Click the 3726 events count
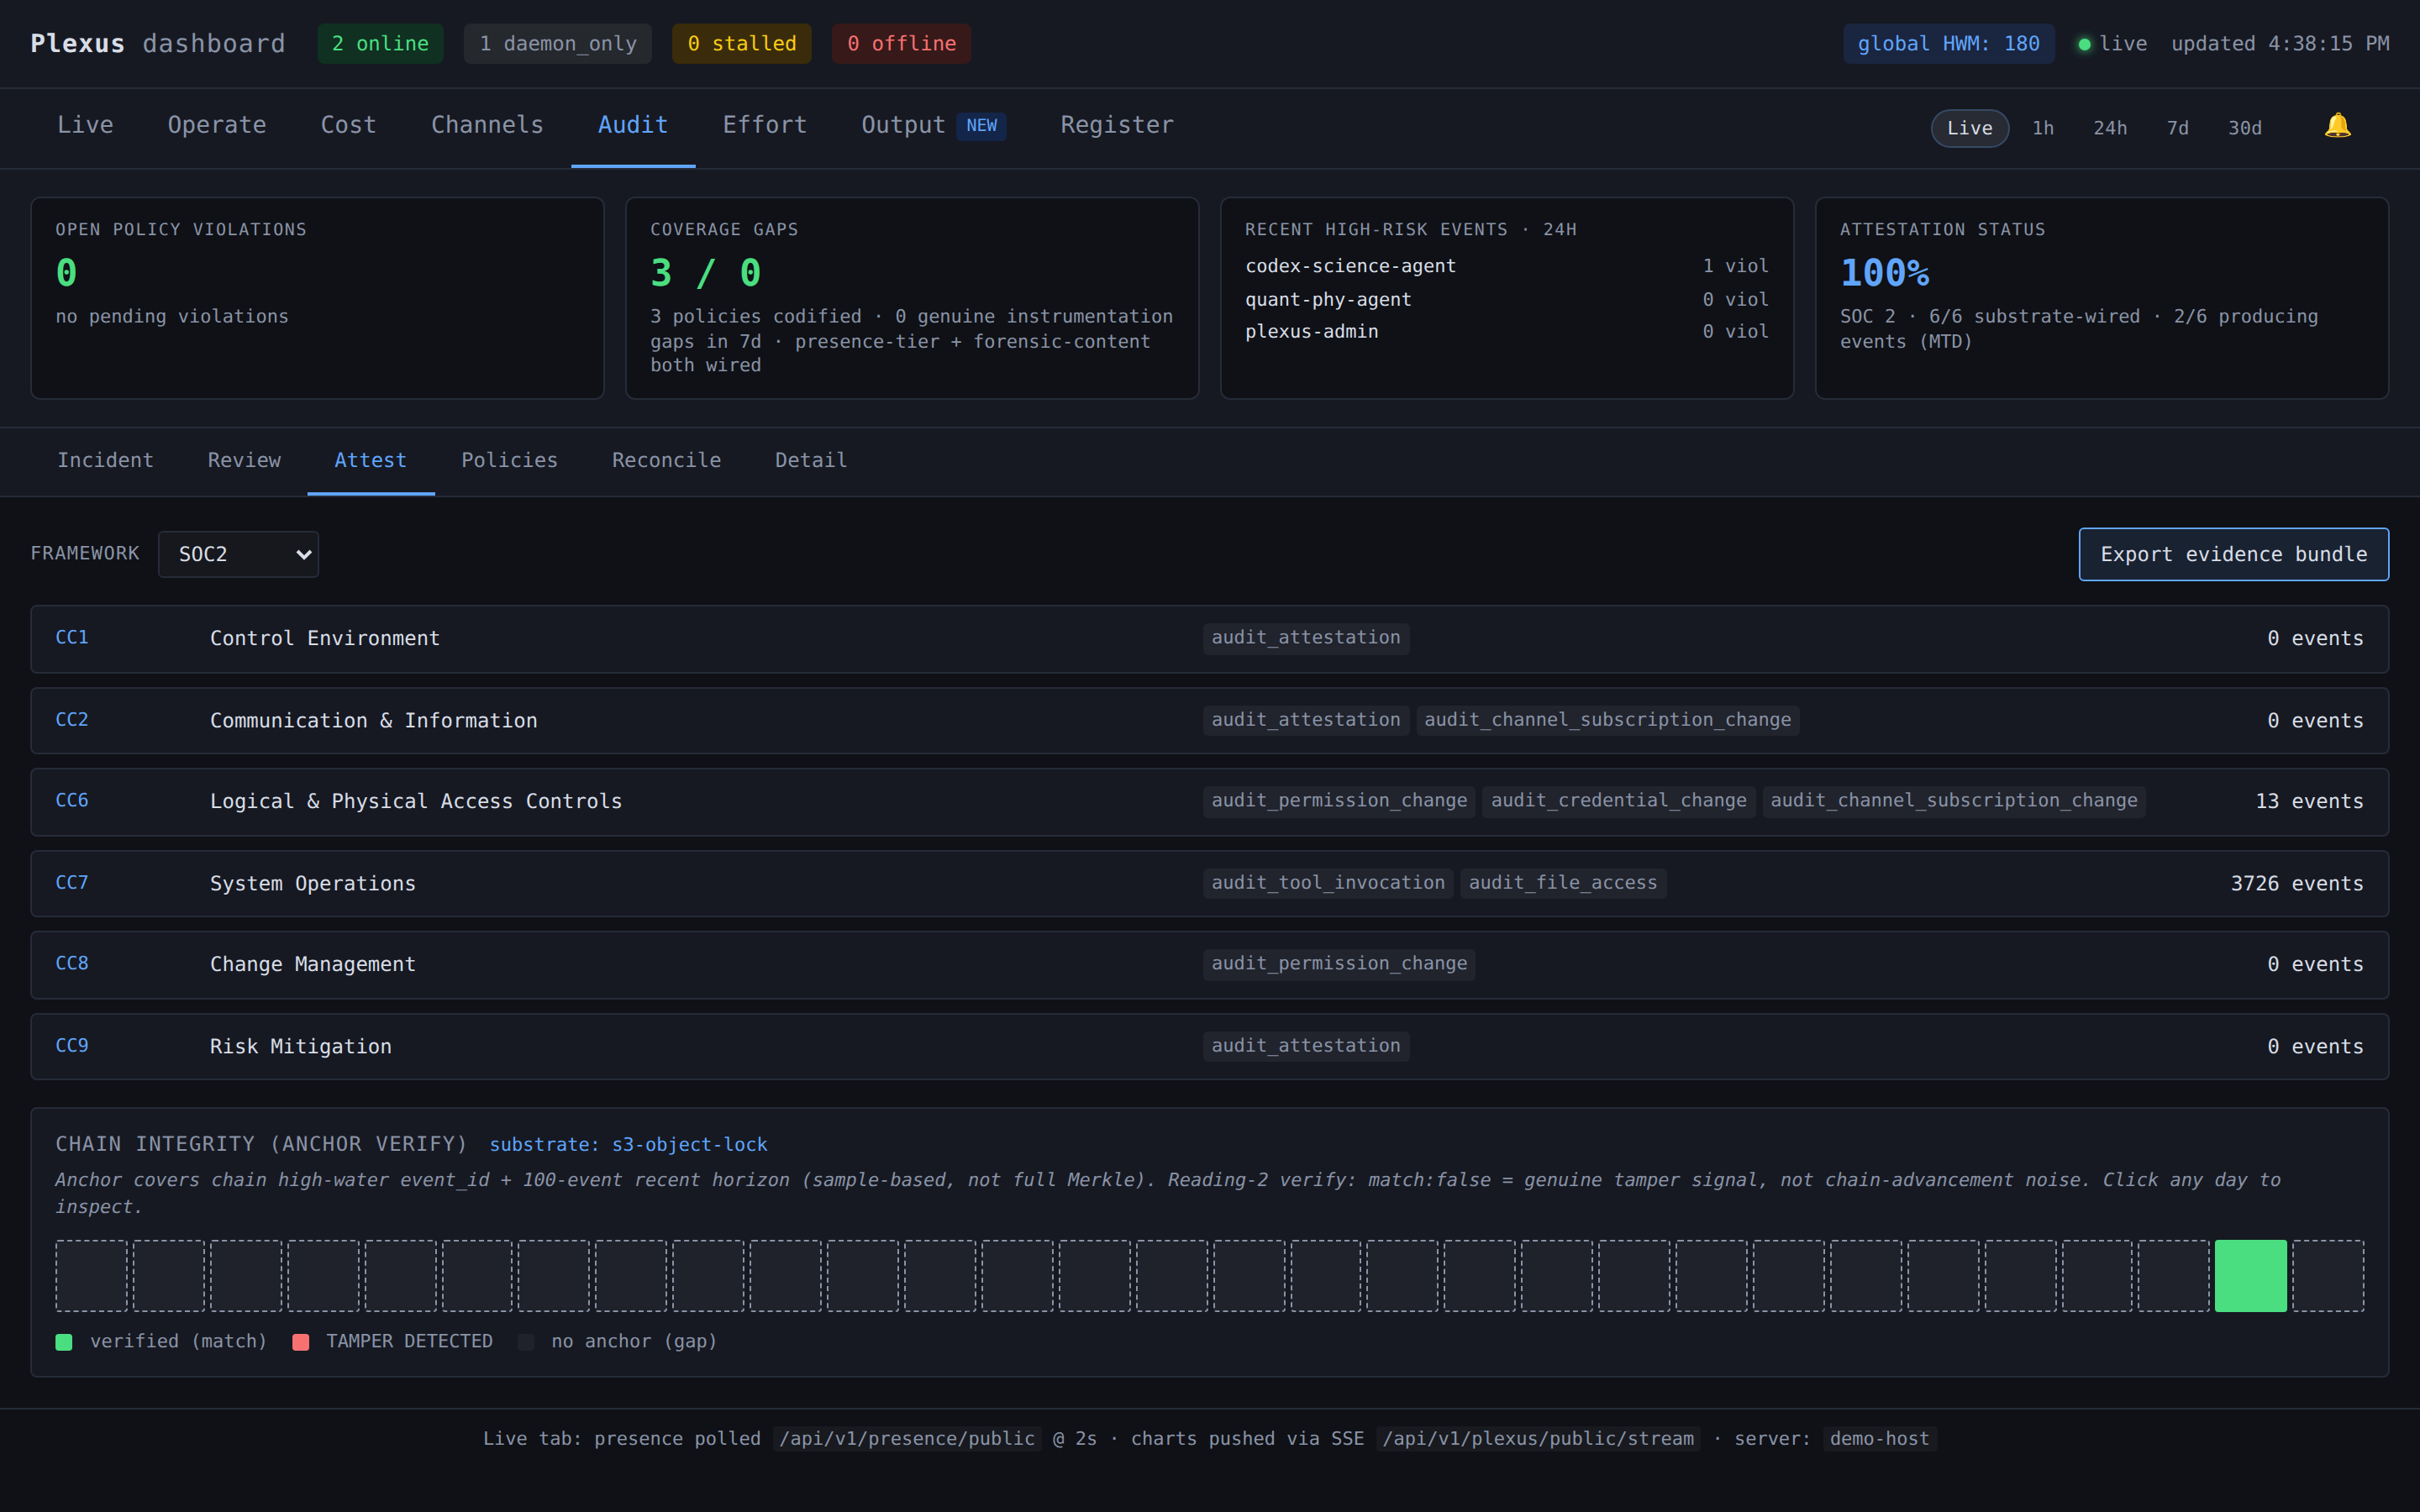Image resolution: width=2420 pixels, height=1512 pixels. [2297, 884]
